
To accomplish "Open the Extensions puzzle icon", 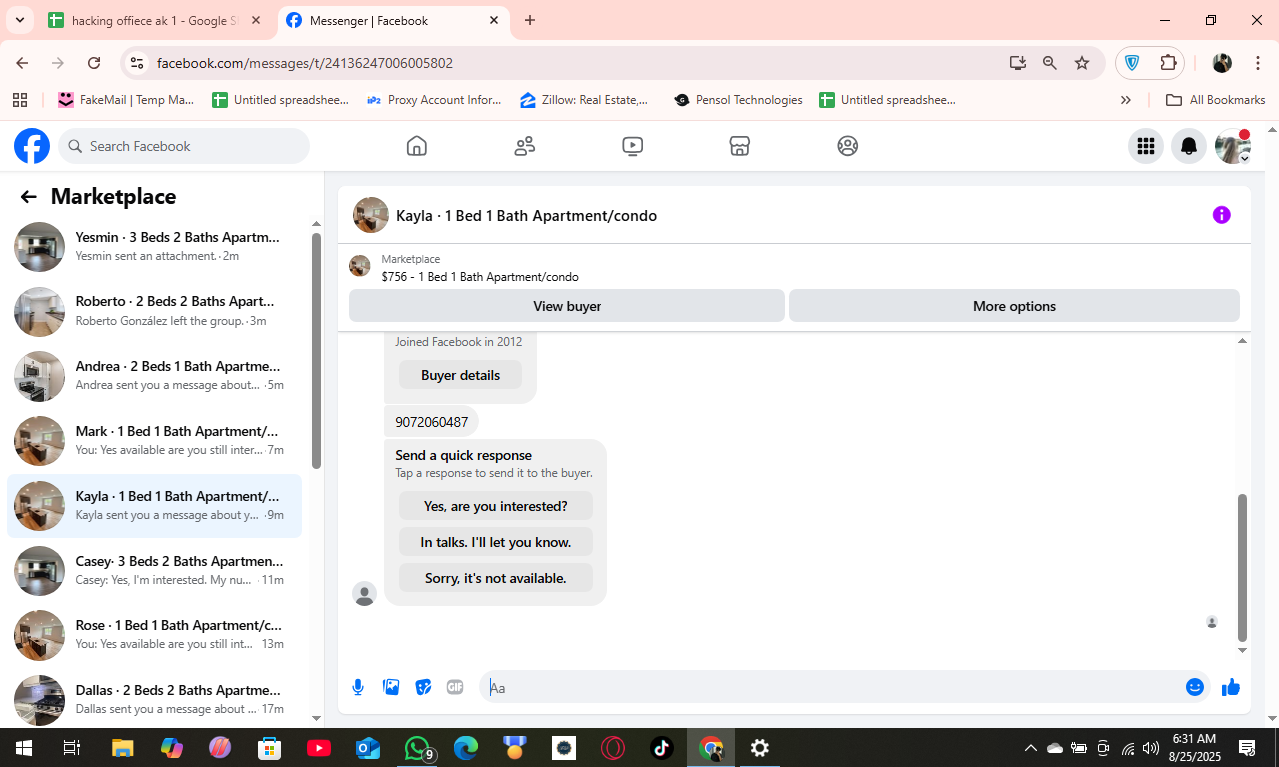I will (1168, 63).
